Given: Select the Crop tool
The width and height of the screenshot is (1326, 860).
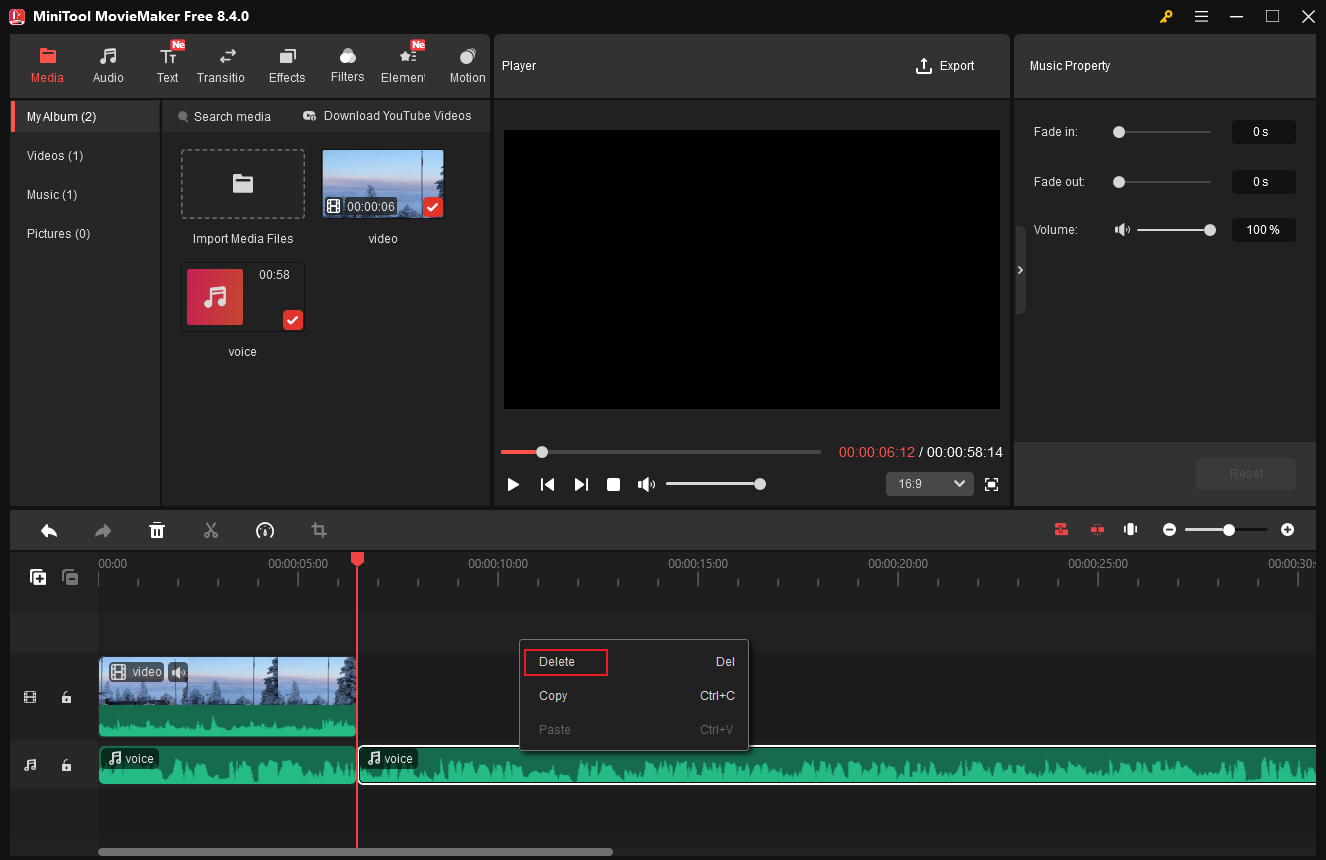Looking at the screenshot, I should pyautogui.click(x=318, y=530).
